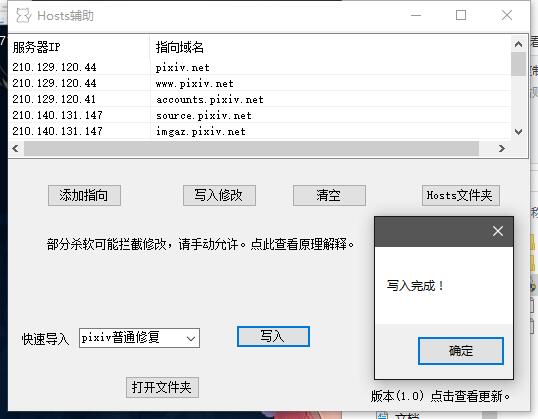Click the 添加指向 button

coord(84,196)
